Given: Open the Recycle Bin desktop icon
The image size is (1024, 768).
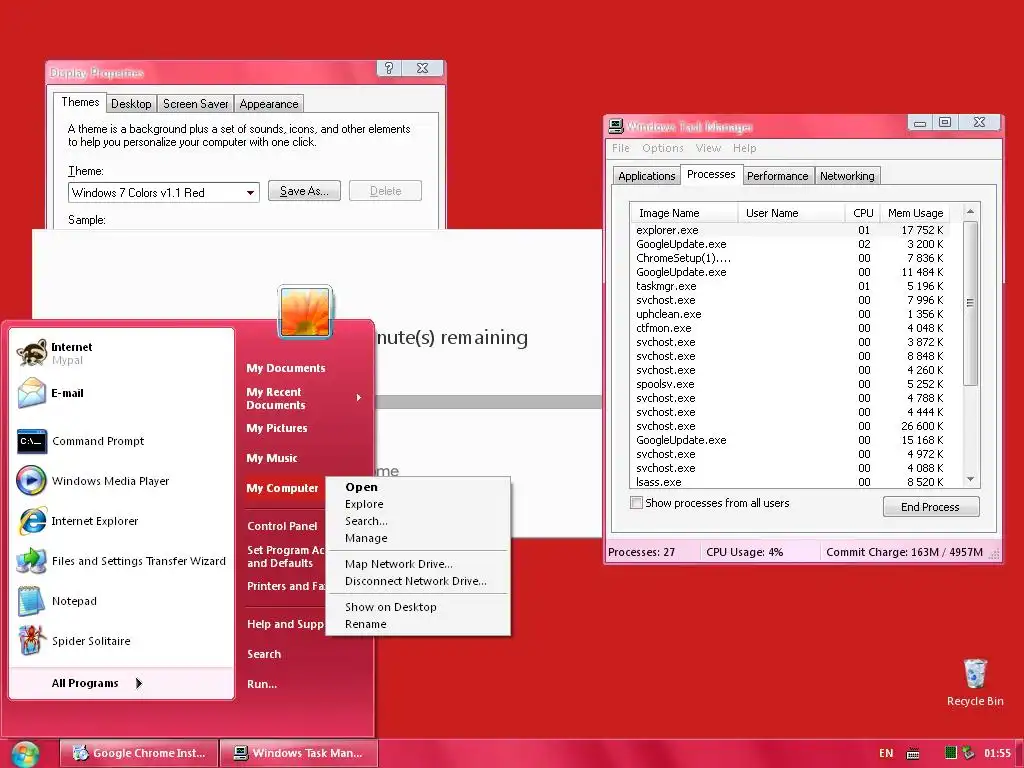Looking at the screenshot, I should click(x=975, y=674).
